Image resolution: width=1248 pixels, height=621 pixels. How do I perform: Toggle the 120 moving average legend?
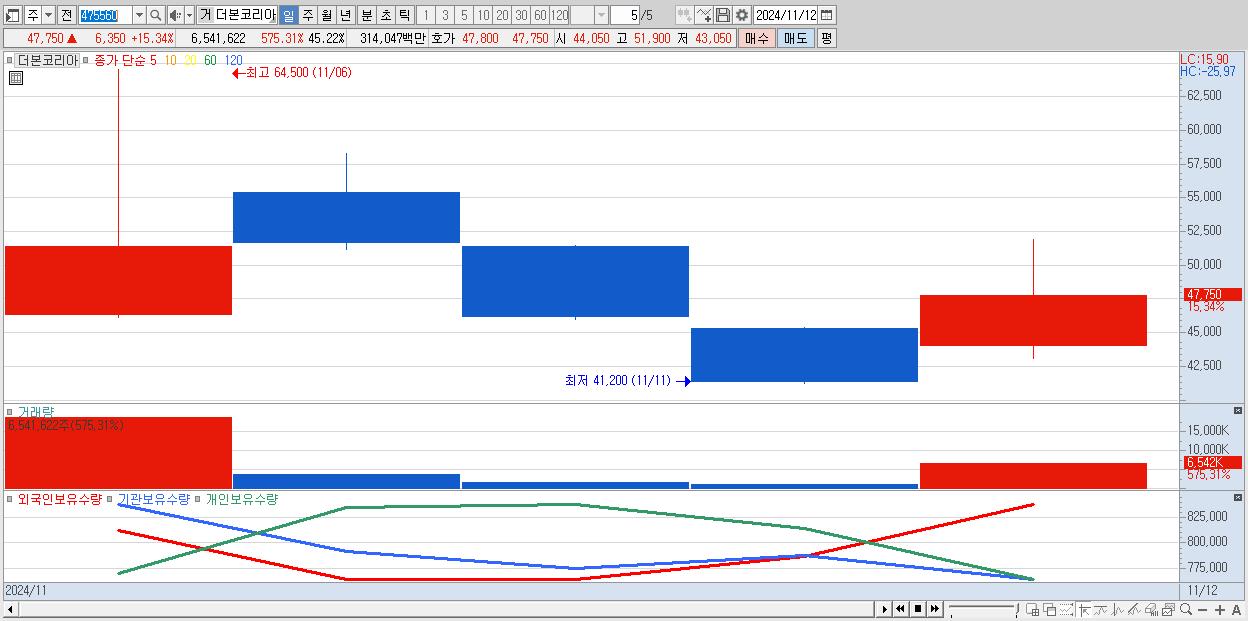point(233,60)
